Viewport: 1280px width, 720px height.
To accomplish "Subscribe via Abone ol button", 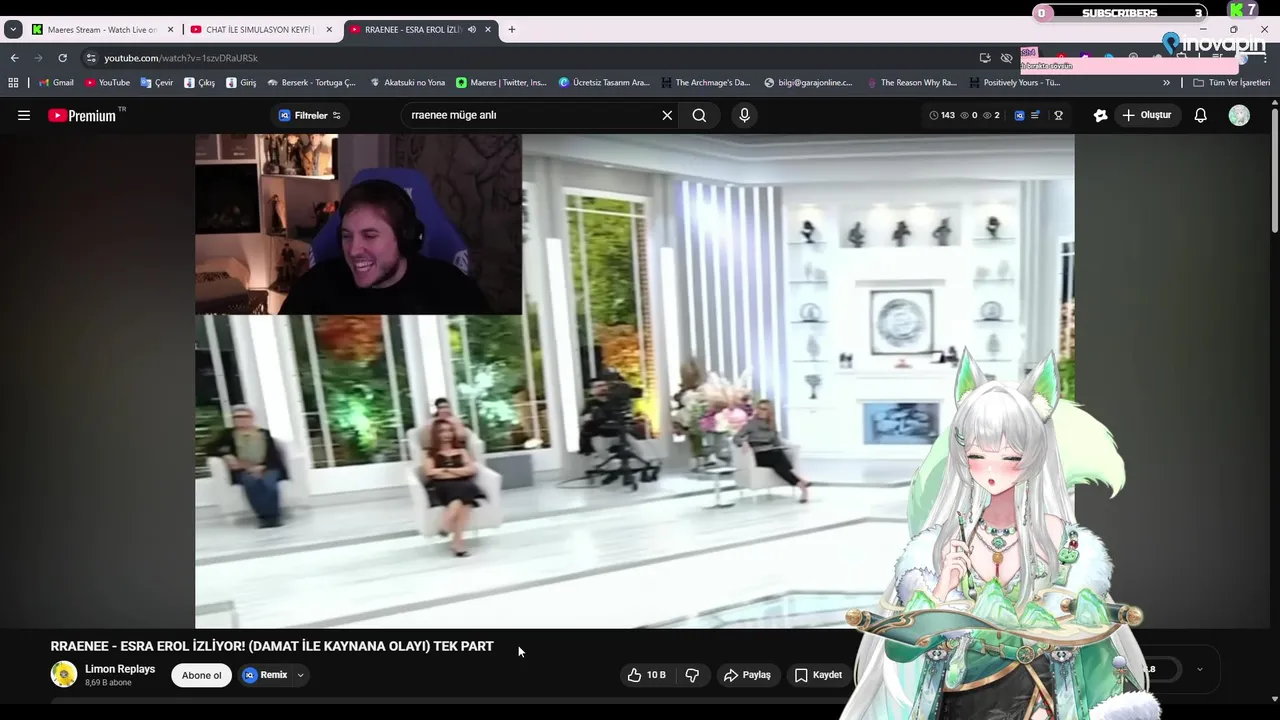I will click(x=201, y=675).
